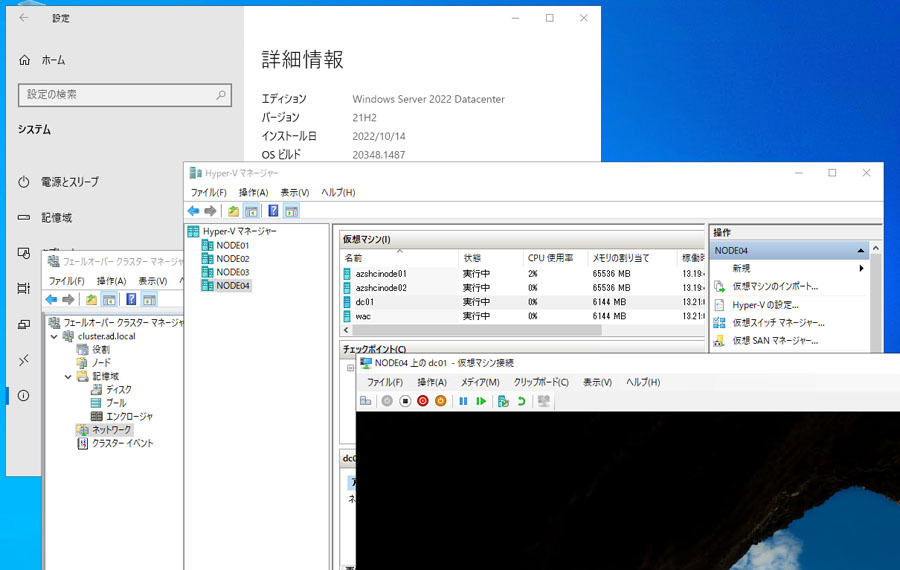900x570 pixels.
Task: Select the wac virtual machine row
Action: click(522, 316)
